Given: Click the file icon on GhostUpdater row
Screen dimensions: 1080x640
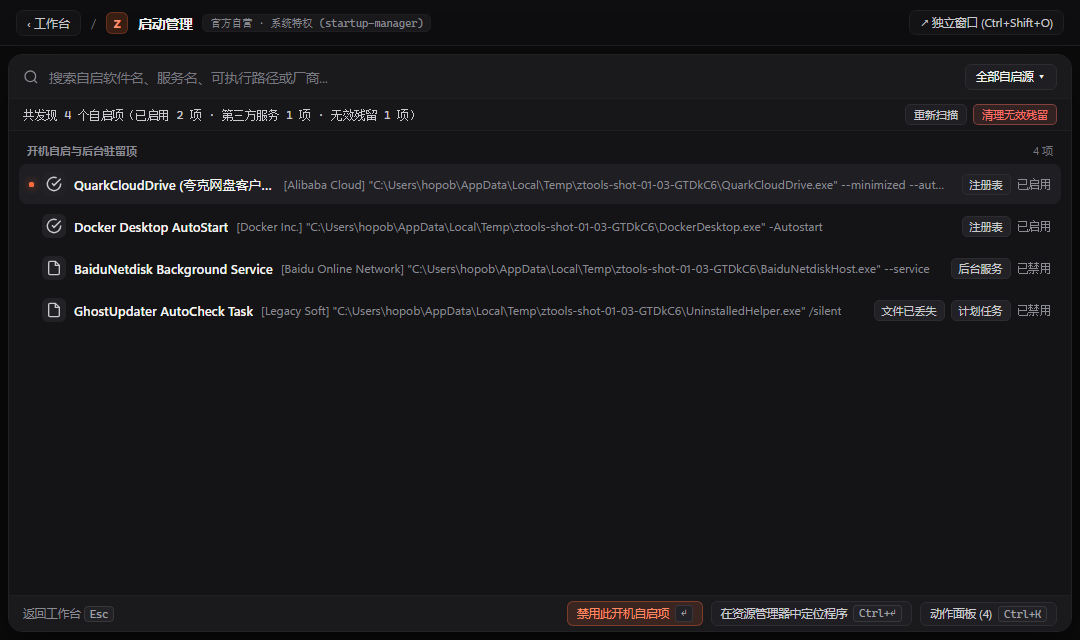Looking at the screenshot, I should click(54, 310).
